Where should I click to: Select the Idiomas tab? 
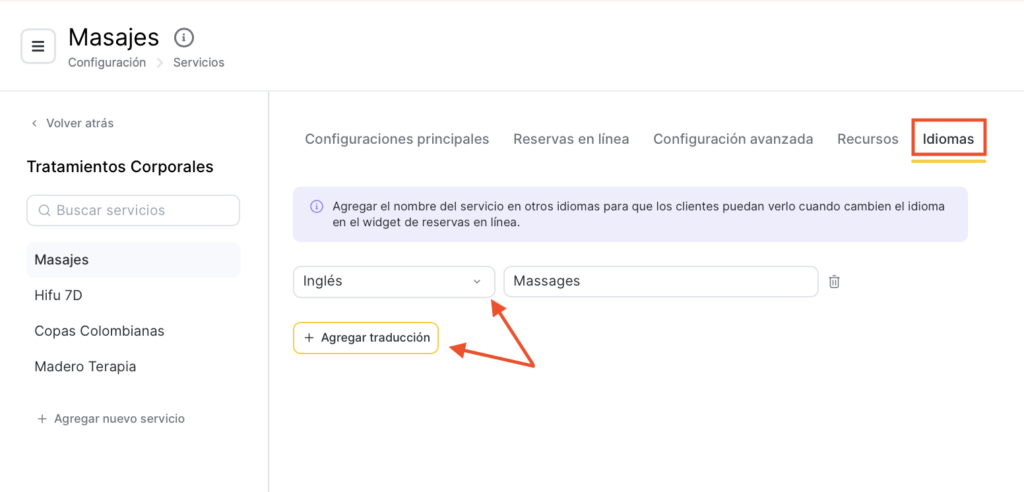[948, 139]
